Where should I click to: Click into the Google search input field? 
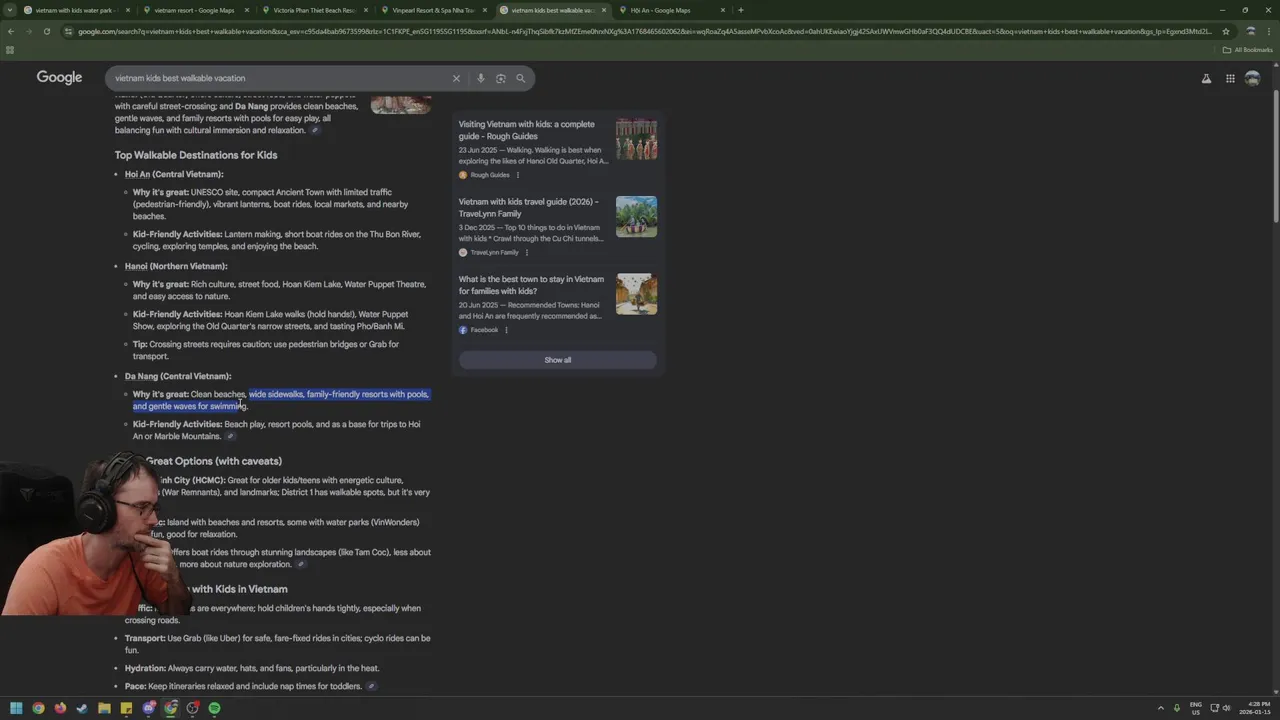280,78
